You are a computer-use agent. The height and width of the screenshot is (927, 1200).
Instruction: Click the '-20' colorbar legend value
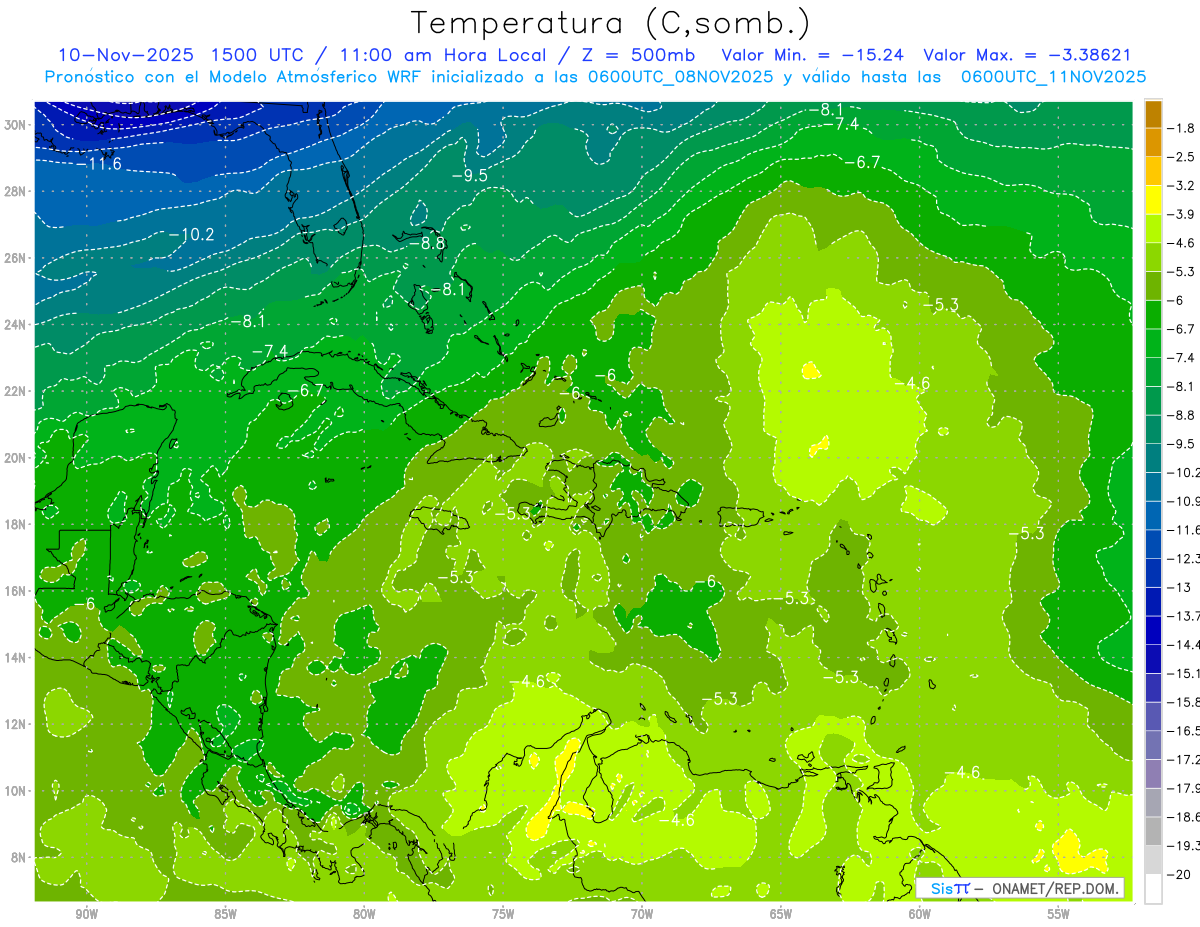click(1178, 874)
